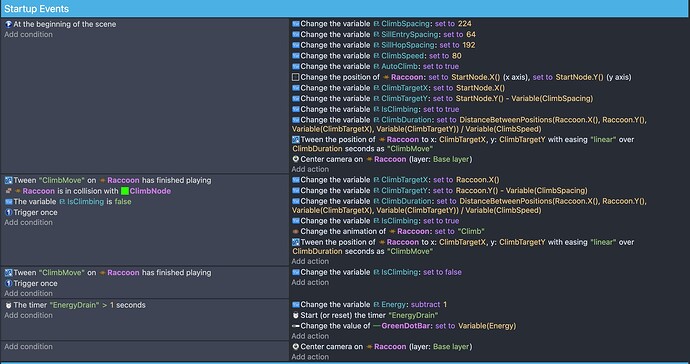The height and width of the screenshot is (364, 690).
Task: Click the camera icon in the last event without conditions
Action: click(x=296, y=347)
